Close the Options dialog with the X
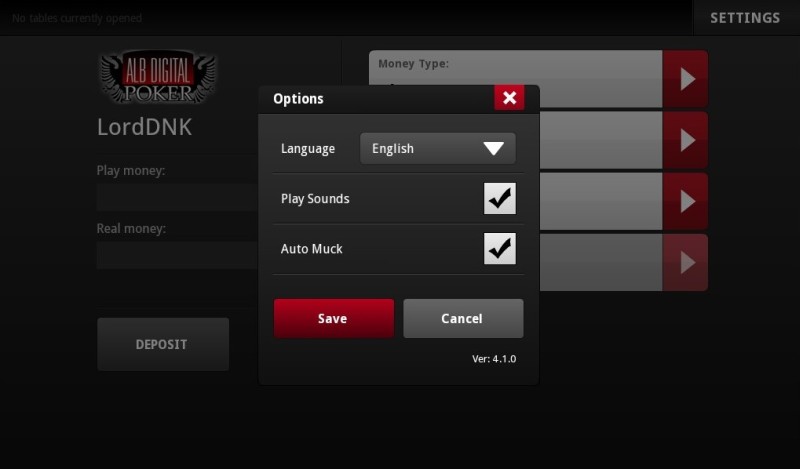 (x=509, y=97)
